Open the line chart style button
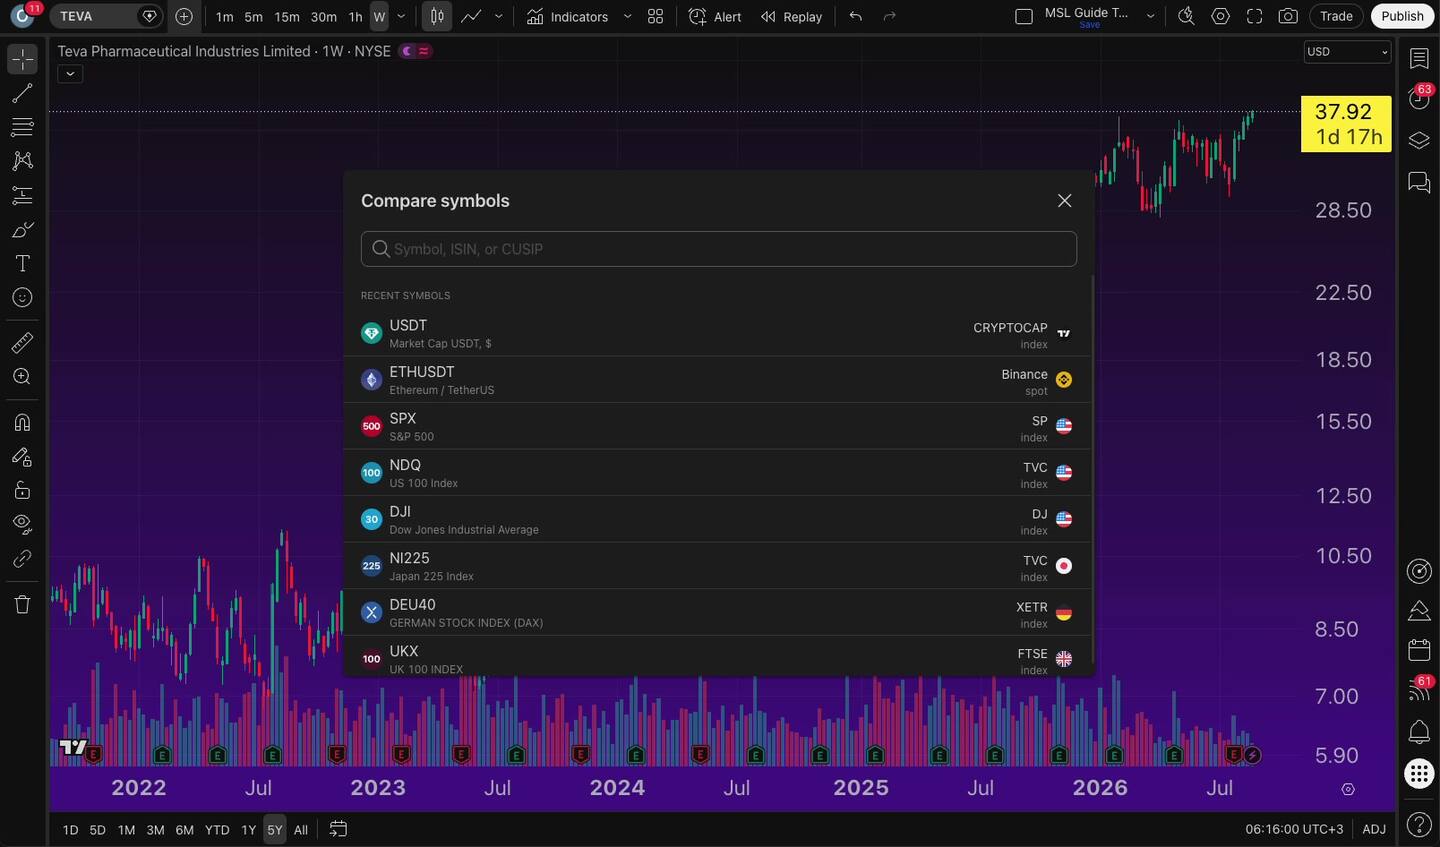 tap(471, 17)
